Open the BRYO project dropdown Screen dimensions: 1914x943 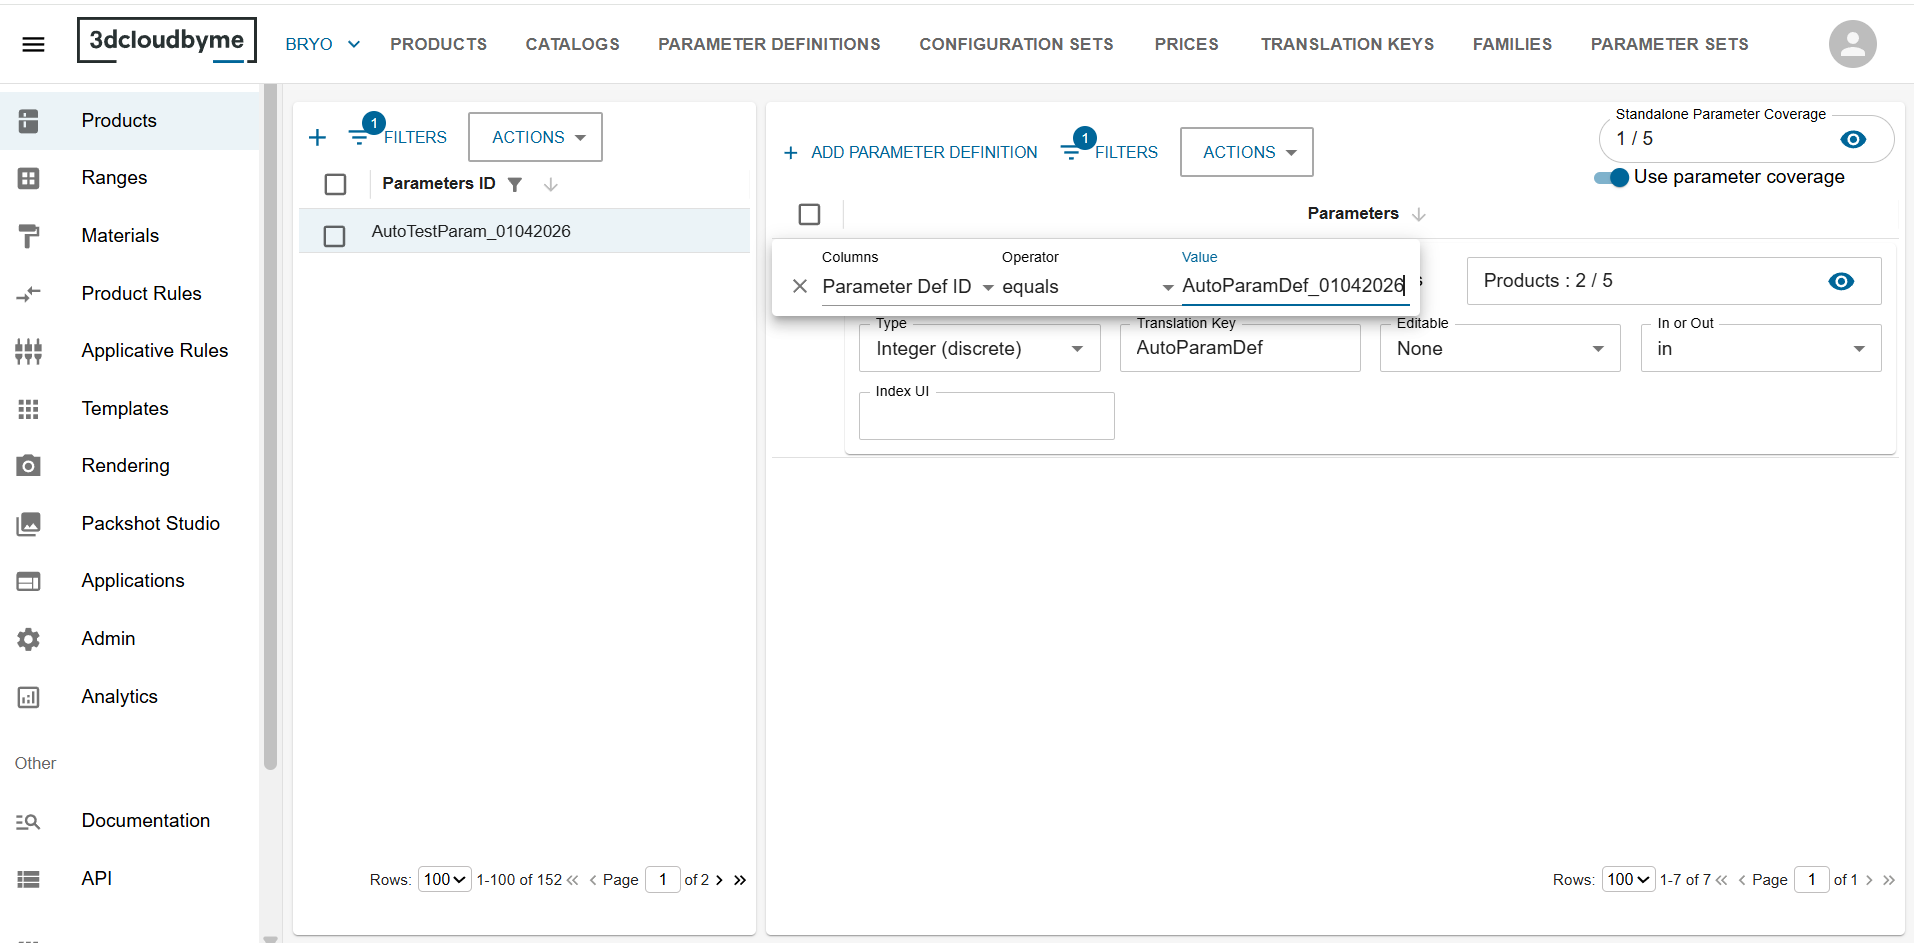(x=322, y=44)
